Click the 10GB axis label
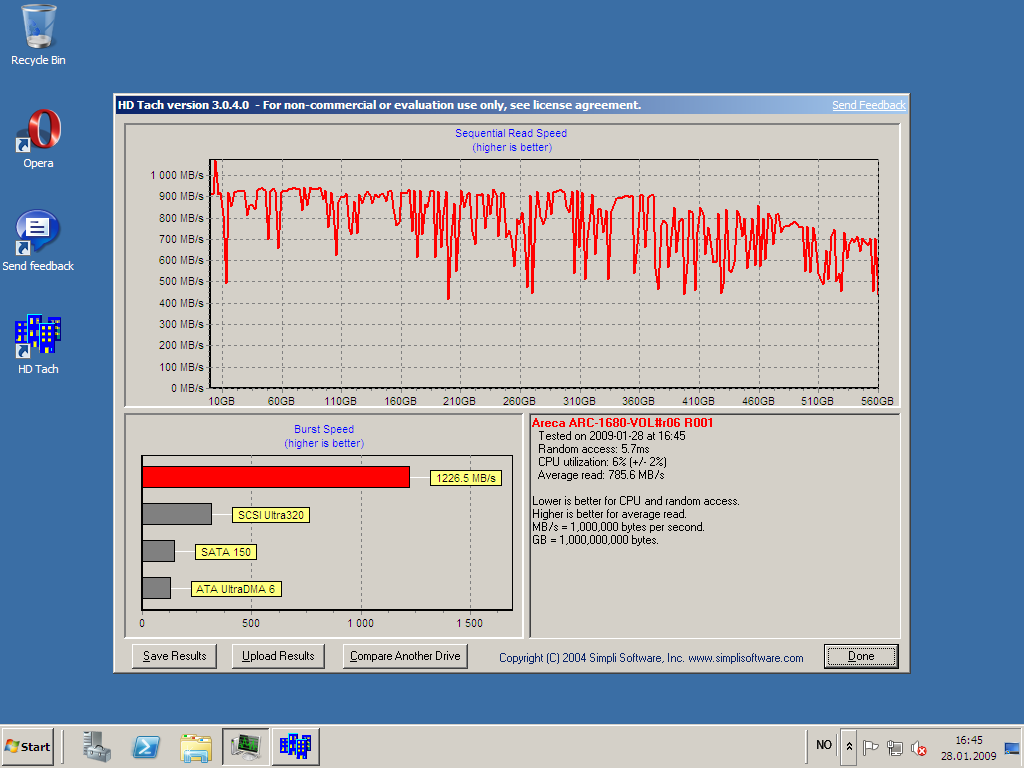This screenshot has height=768, width=1024. [x=221, y=401]
